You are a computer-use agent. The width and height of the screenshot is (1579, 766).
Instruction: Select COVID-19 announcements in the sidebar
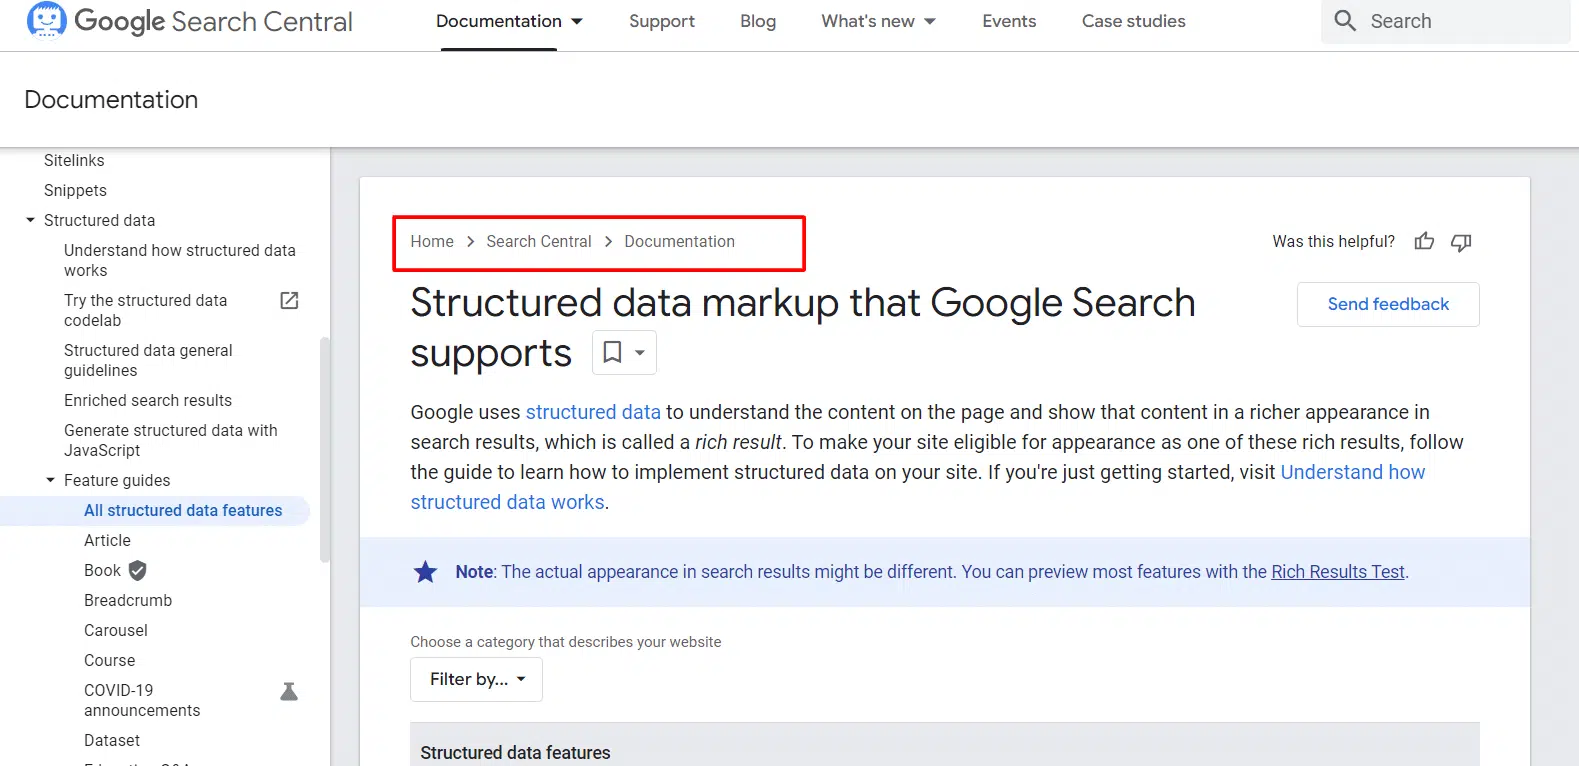point(142,700)
